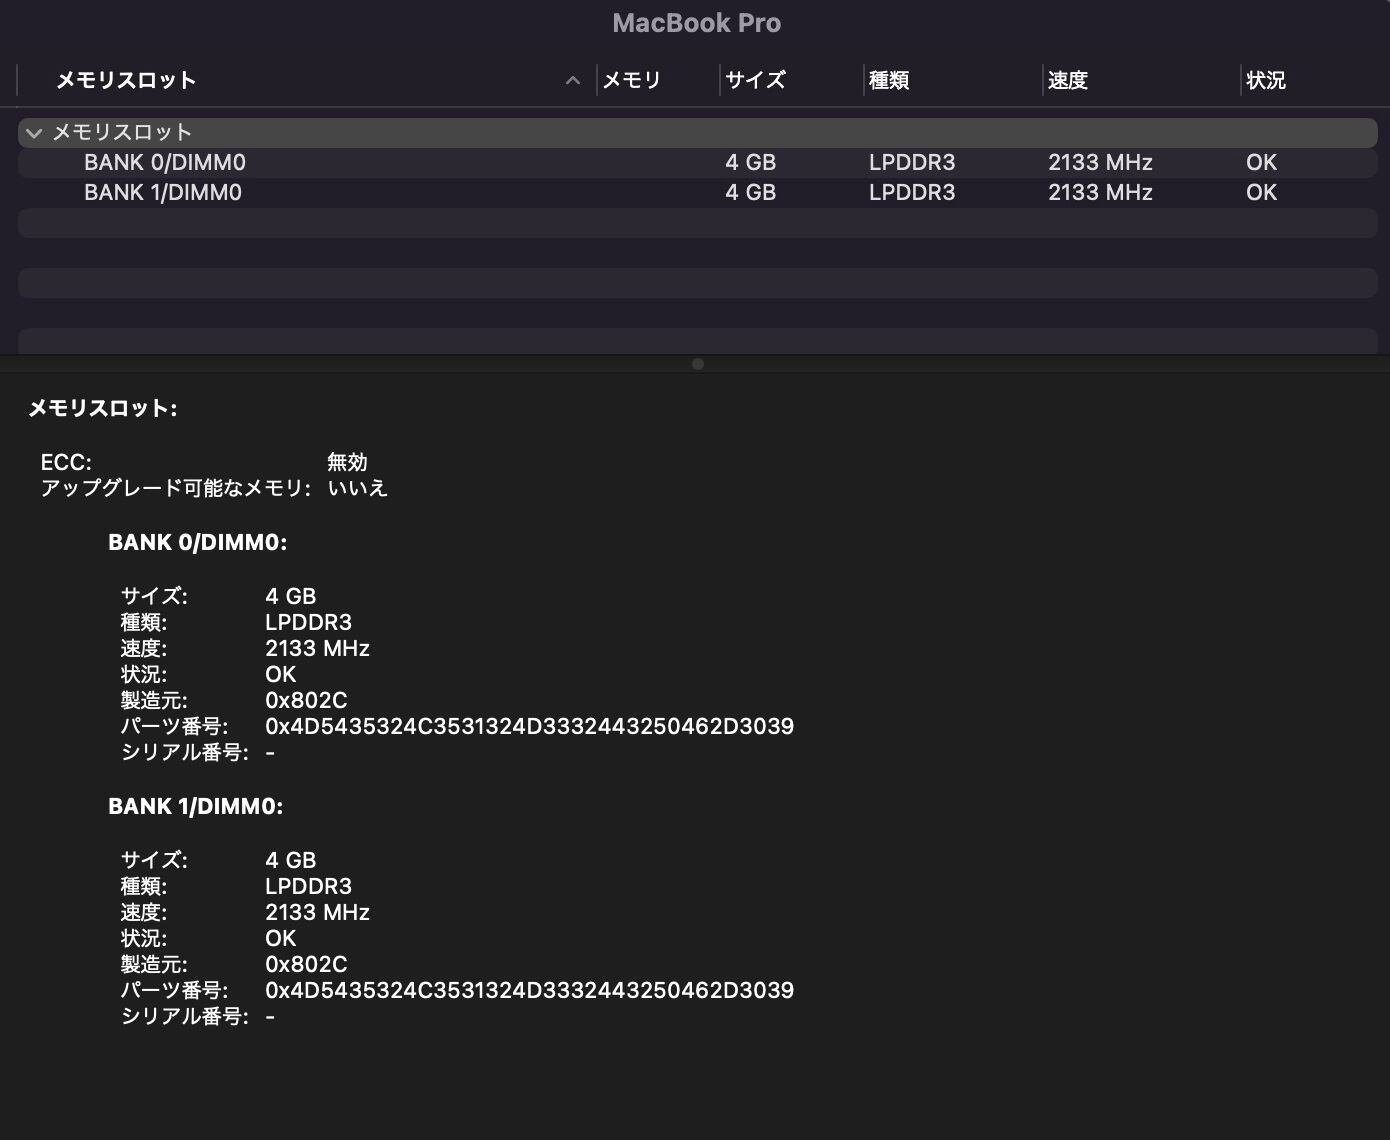
Task: Select the BANK 0/DIMM0 row
Action: coord(165,163)
